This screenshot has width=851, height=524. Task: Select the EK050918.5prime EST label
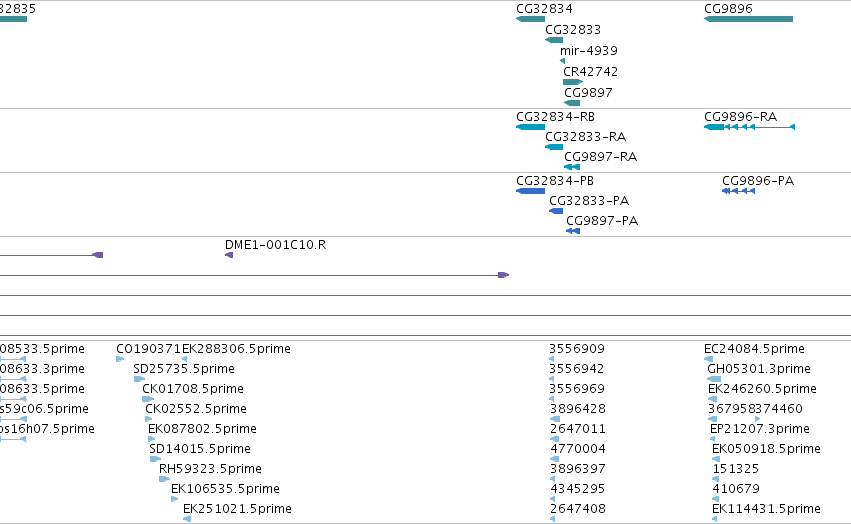tap(766, 449)
